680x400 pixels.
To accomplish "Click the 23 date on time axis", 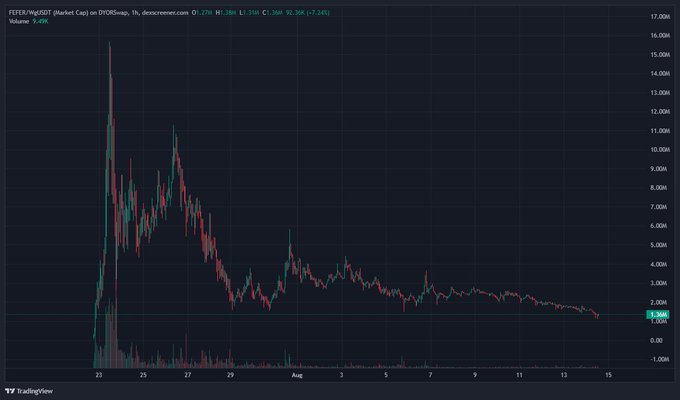I will coord(99,375).
